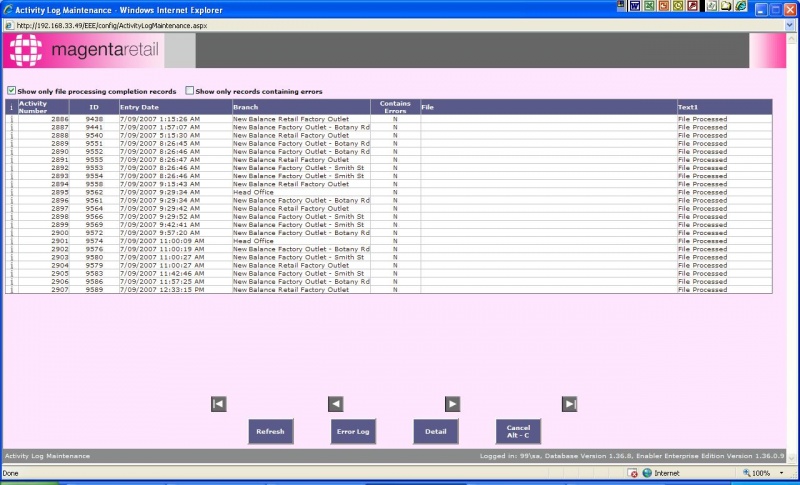
Task: Open the Error Log
Action: click(353, 431)
